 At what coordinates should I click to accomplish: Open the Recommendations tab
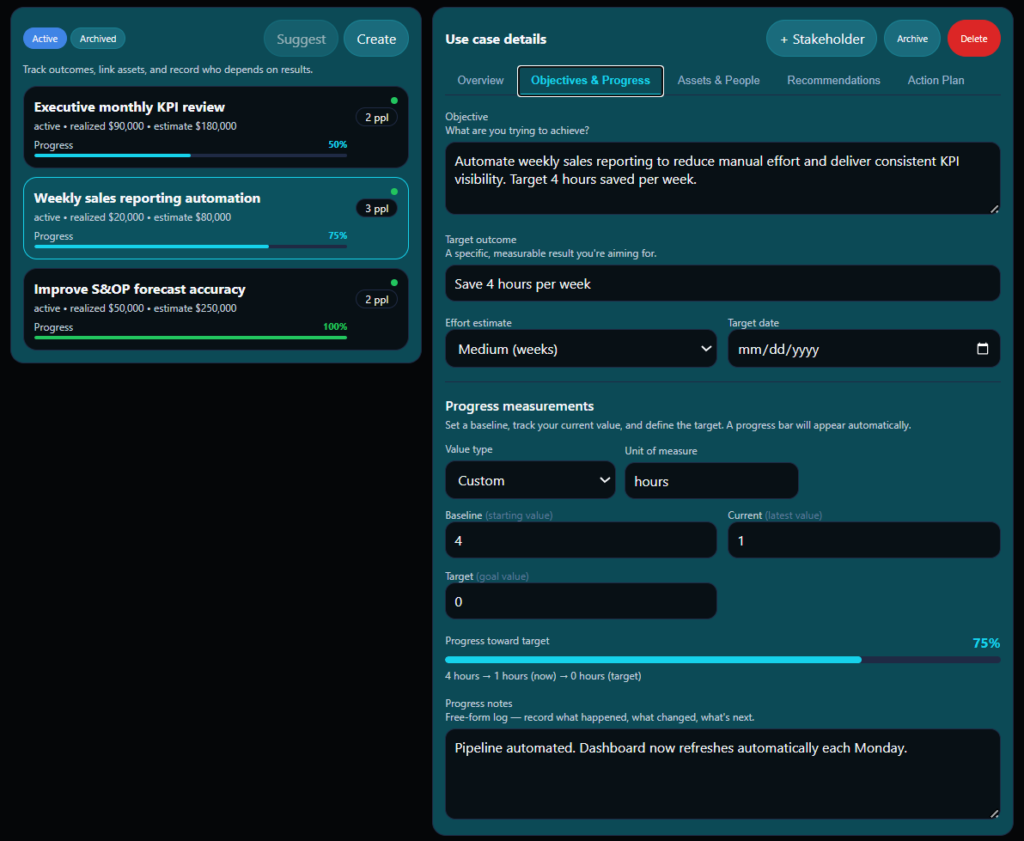pos(833,80)
